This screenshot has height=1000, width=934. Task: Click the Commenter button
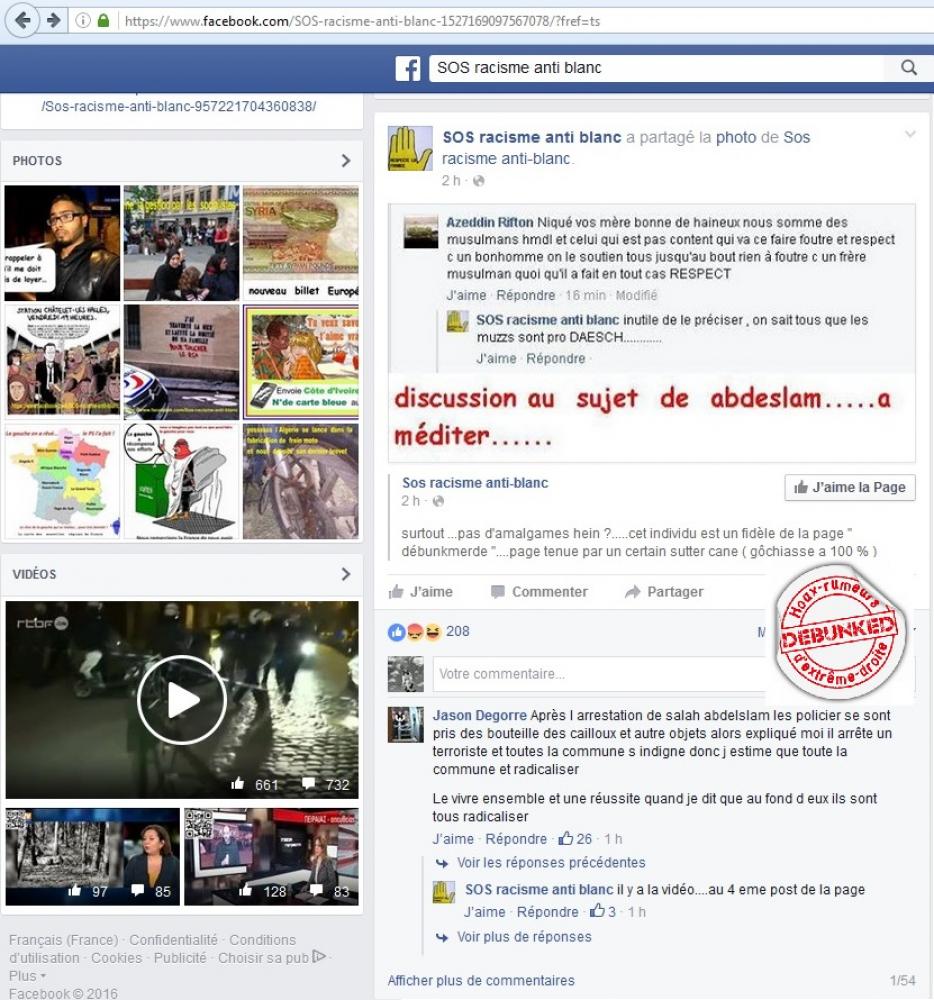click(x=539, y=592)
